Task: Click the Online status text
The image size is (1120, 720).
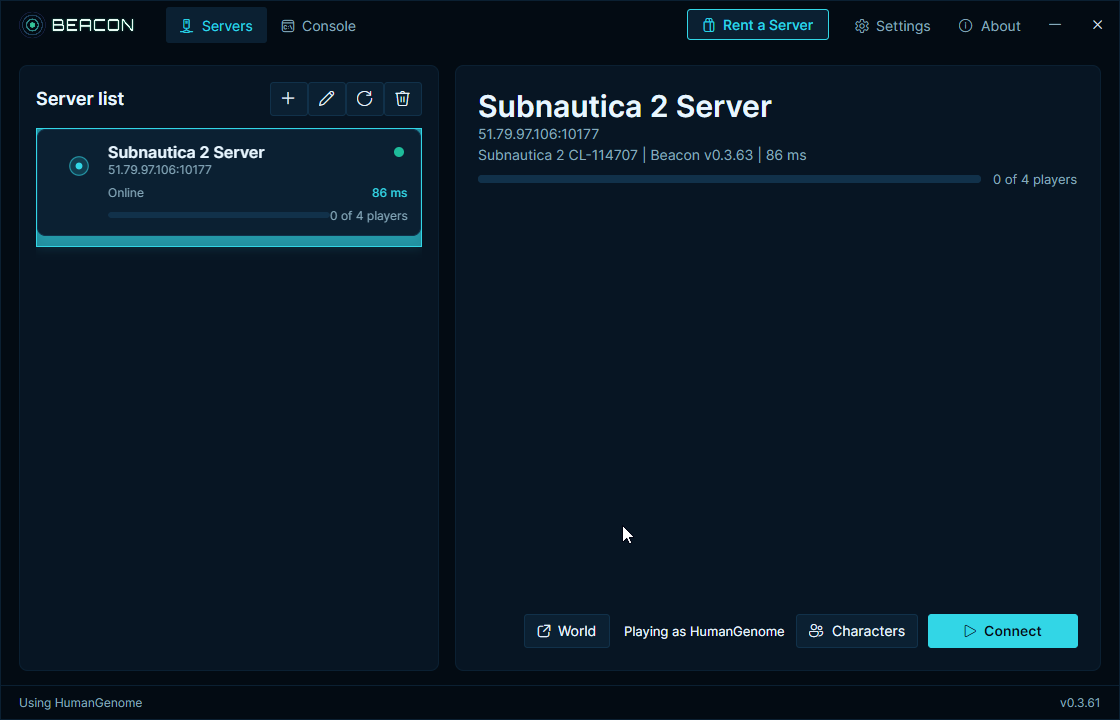Action: pos(126,193)
